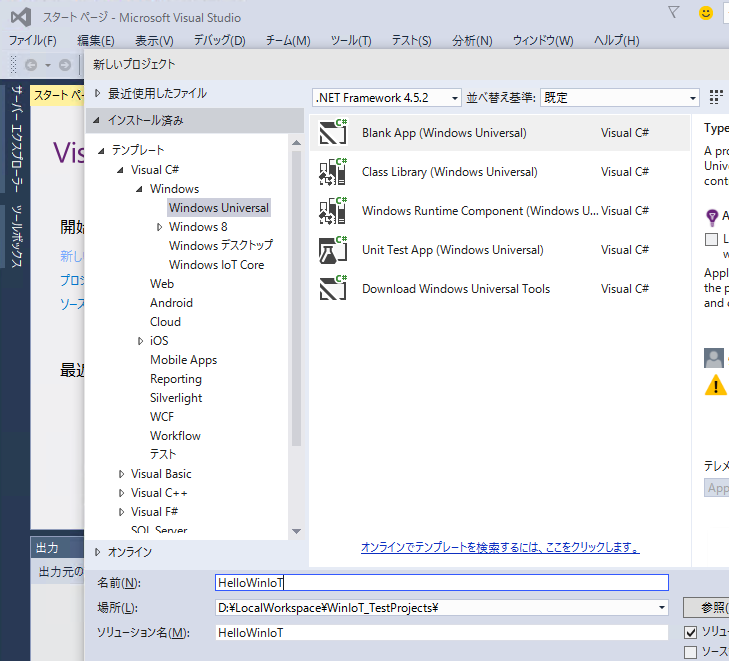The width and height of the screenshot is (729, 661).
Task: Select Windows Universal tree item
Action: click(x=219, y=208)
